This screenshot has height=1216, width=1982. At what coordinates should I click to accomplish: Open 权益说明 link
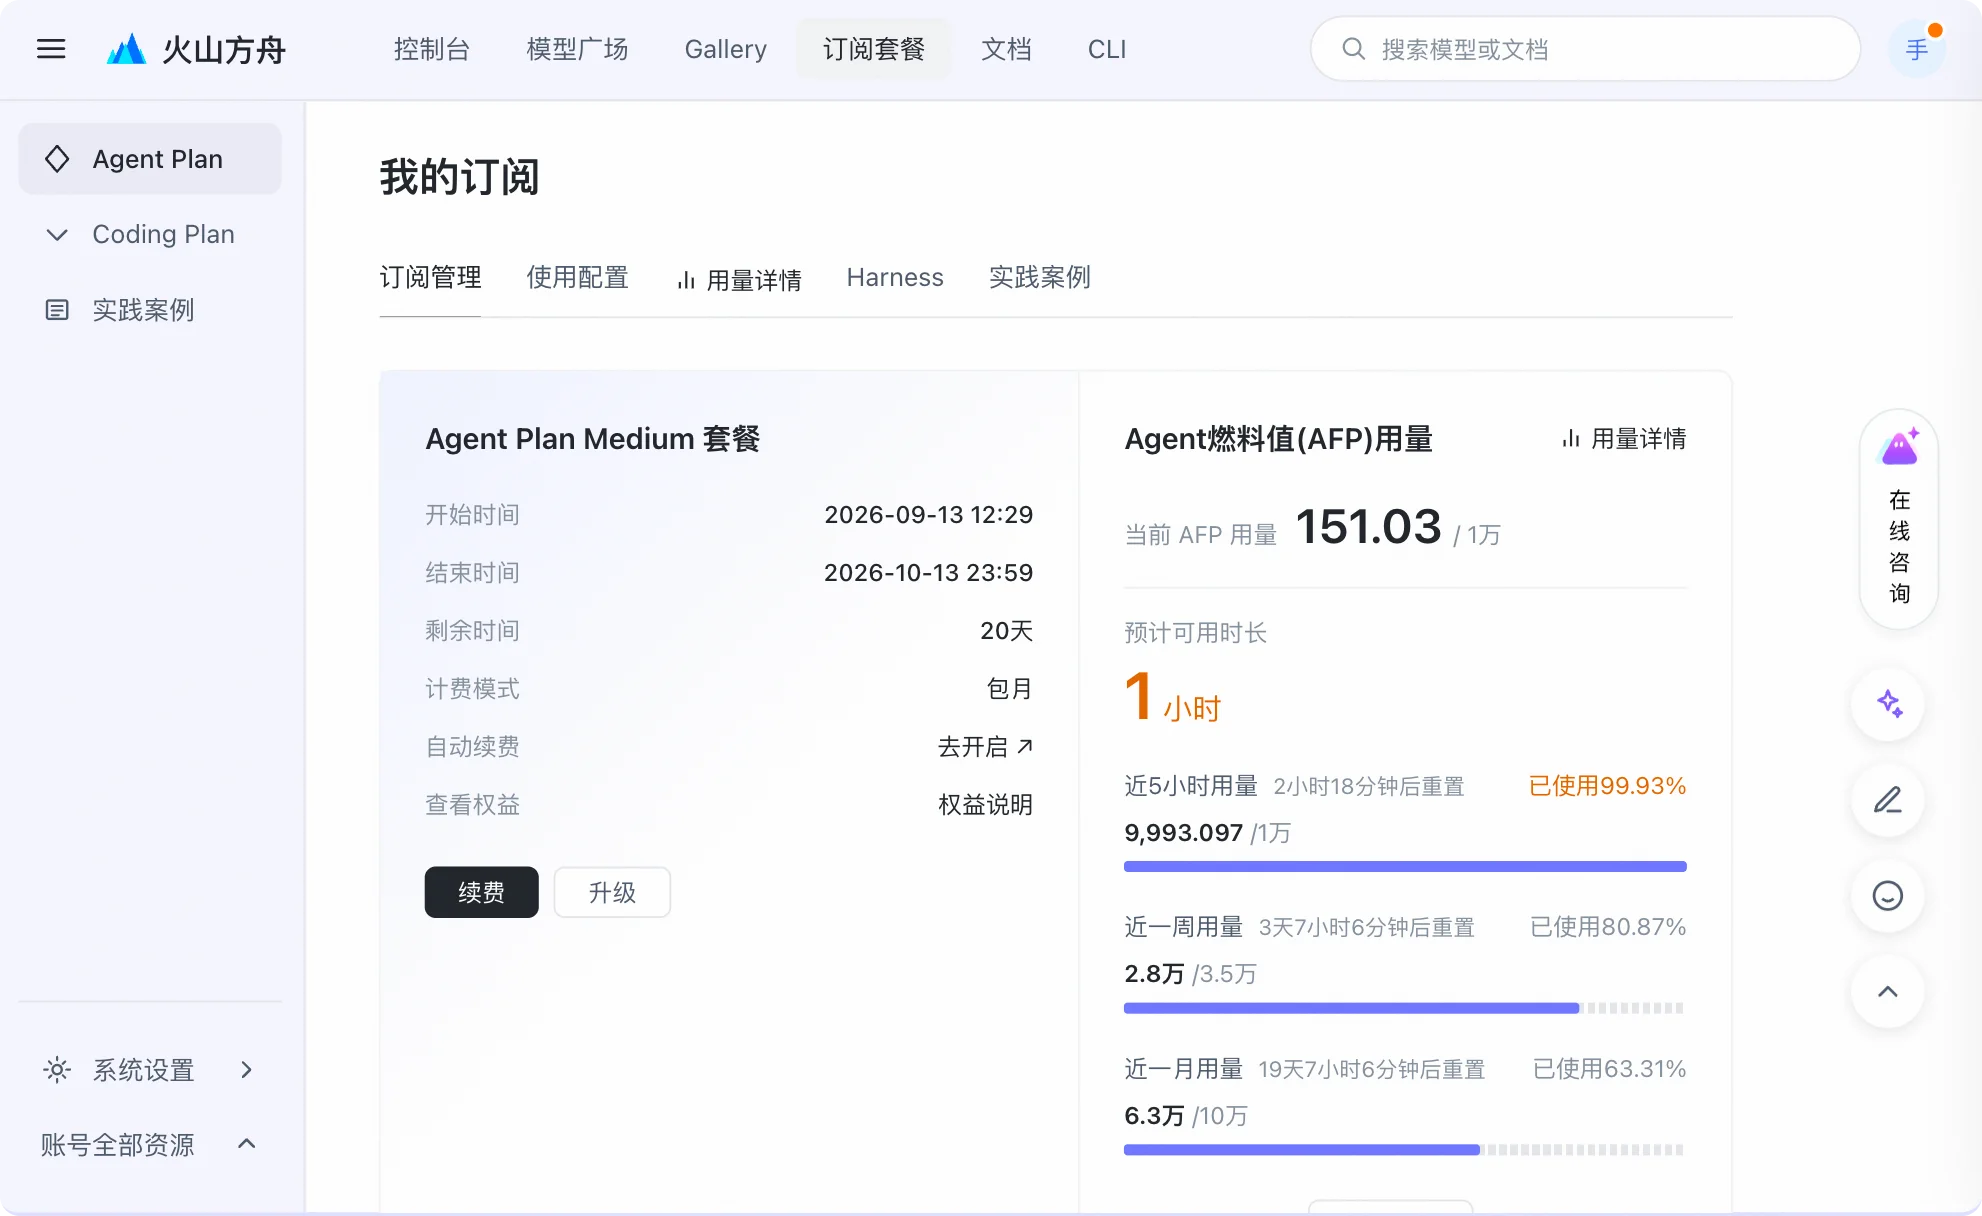point(985,804)
